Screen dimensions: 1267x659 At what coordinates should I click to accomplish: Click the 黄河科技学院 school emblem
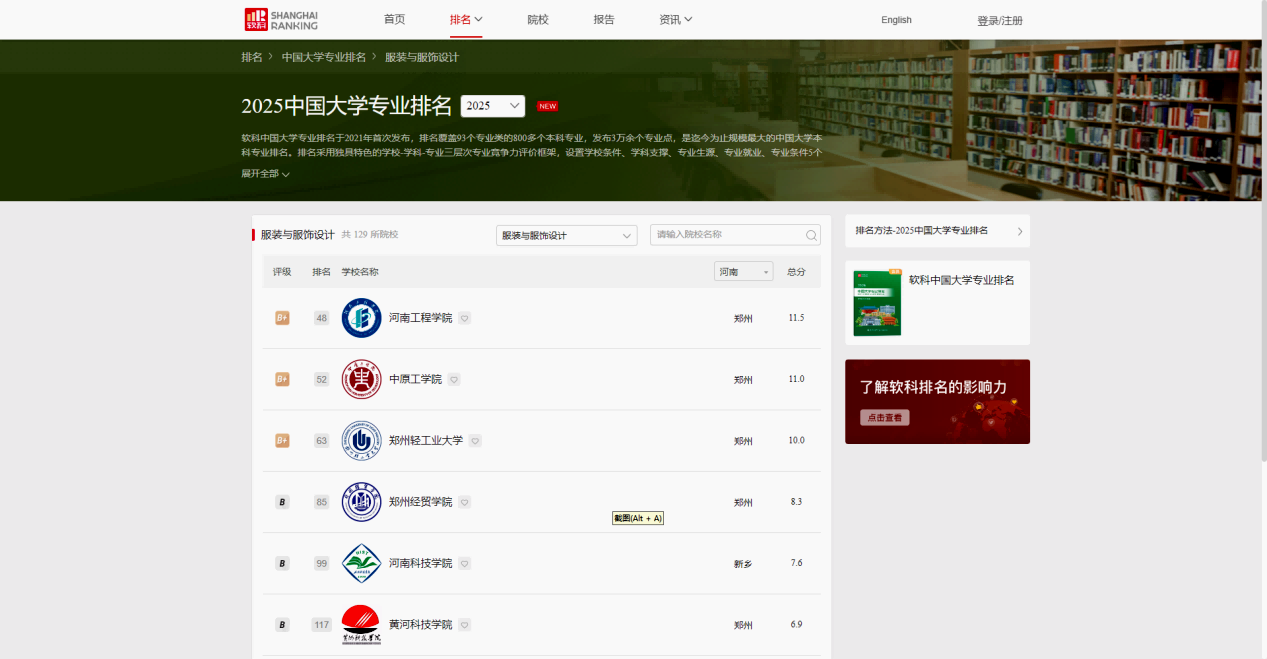361,625
